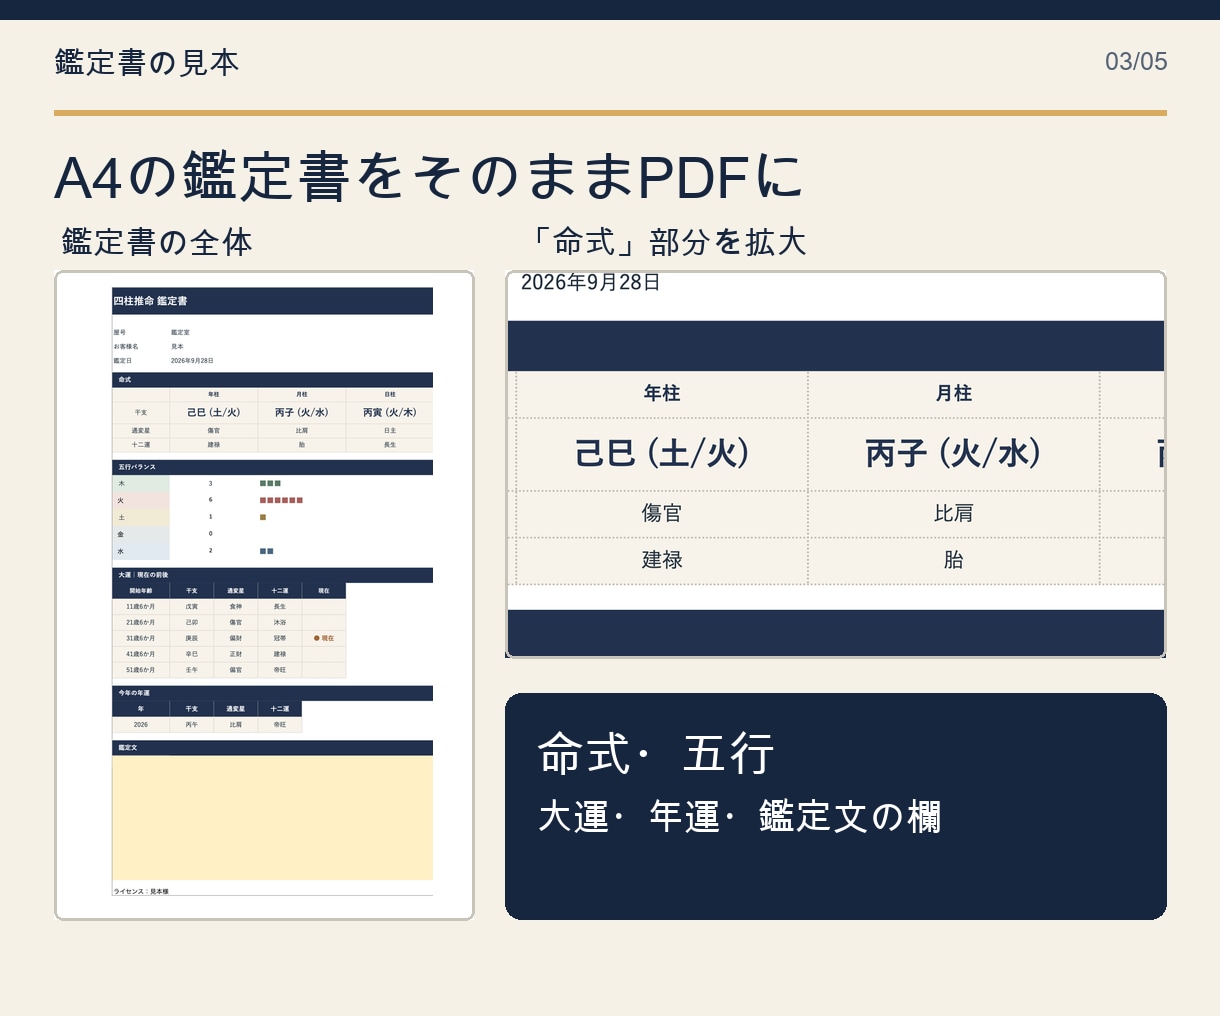Click the green 木 element row label
This screenshot has height=1016, width=1220.
click(141, 483)
